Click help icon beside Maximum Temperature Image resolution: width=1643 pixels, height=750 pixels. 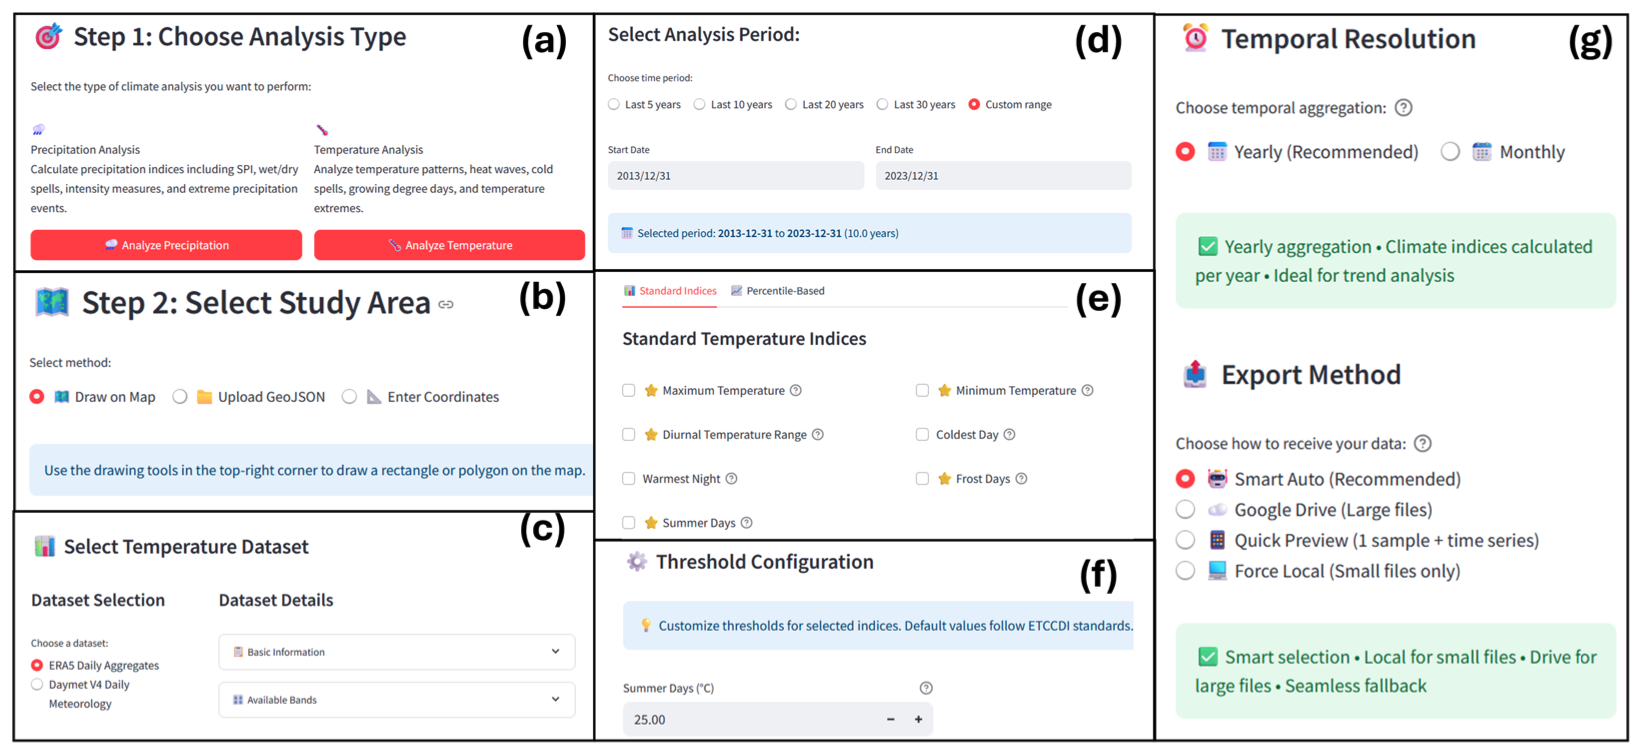point(796,391)
